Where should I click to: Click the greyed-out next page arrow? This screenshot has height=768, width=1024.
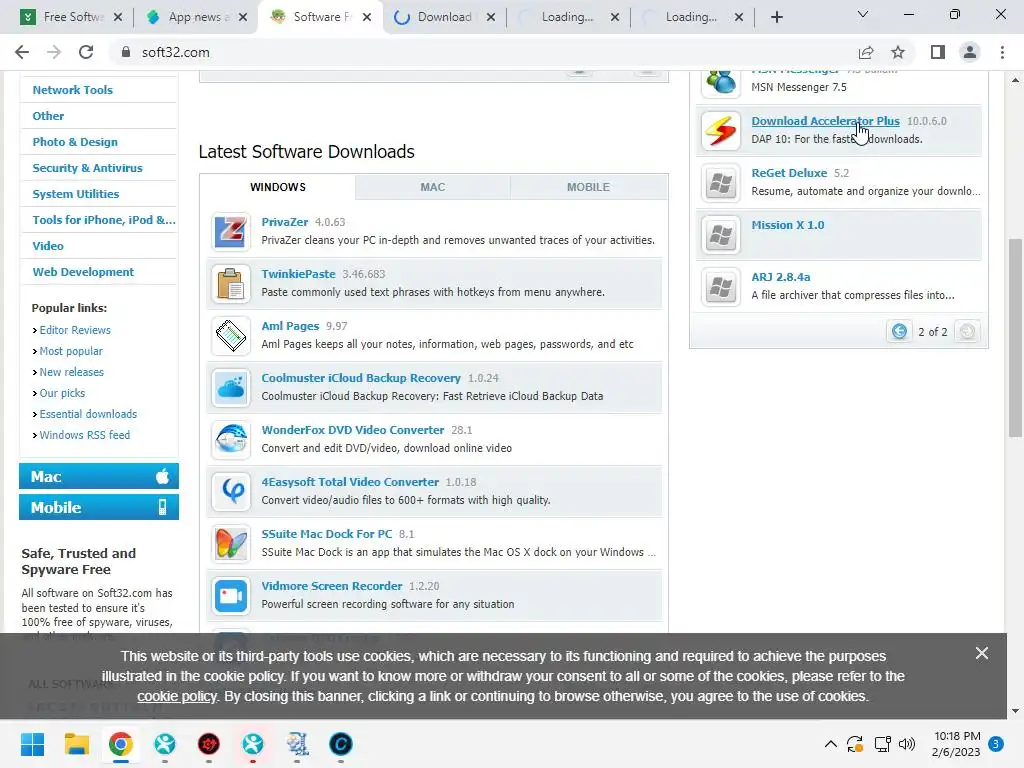[x=967, y=331]
